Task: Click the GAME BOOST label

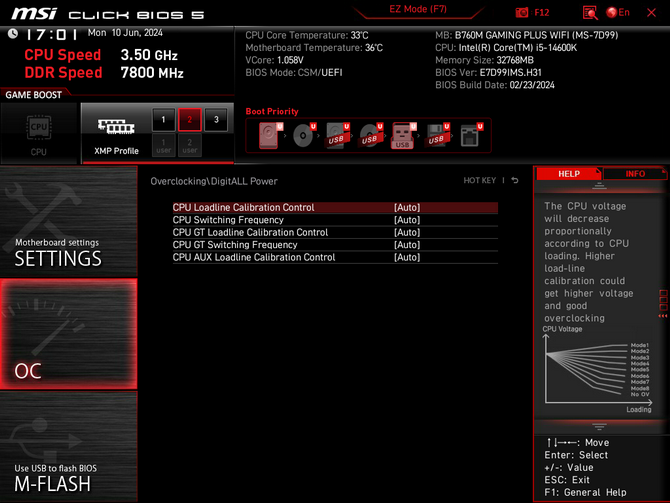Action: tap(33, 95)
